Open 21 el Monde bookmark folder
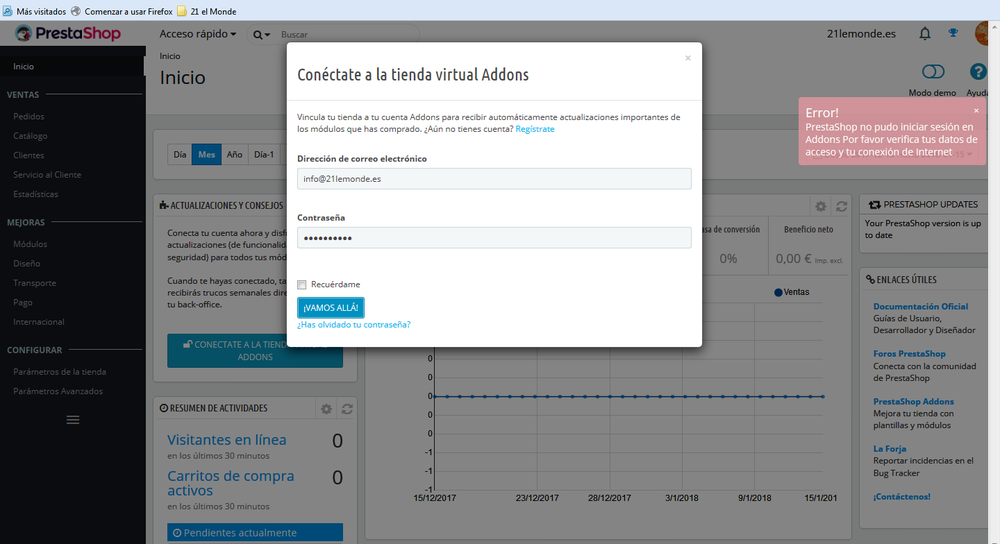This screenshot has width=1000, height=544. pos(207,11)
